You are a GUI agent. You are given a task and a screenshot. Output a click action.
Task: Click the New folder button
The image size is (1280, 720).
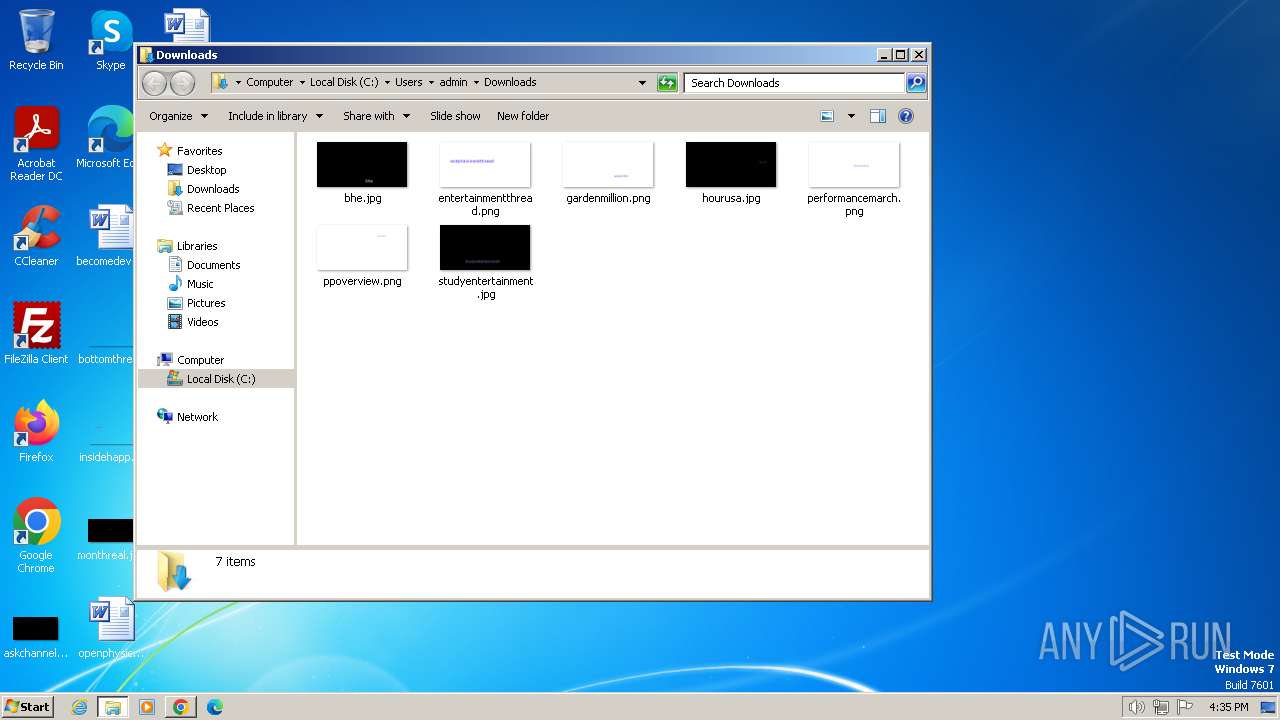[523, 116]
